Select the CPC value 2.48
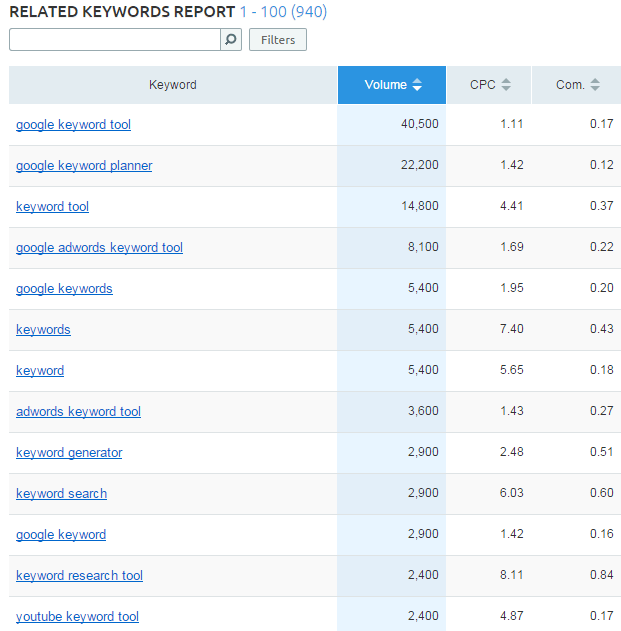Screen dimensions: 621x631 (512, 452)
